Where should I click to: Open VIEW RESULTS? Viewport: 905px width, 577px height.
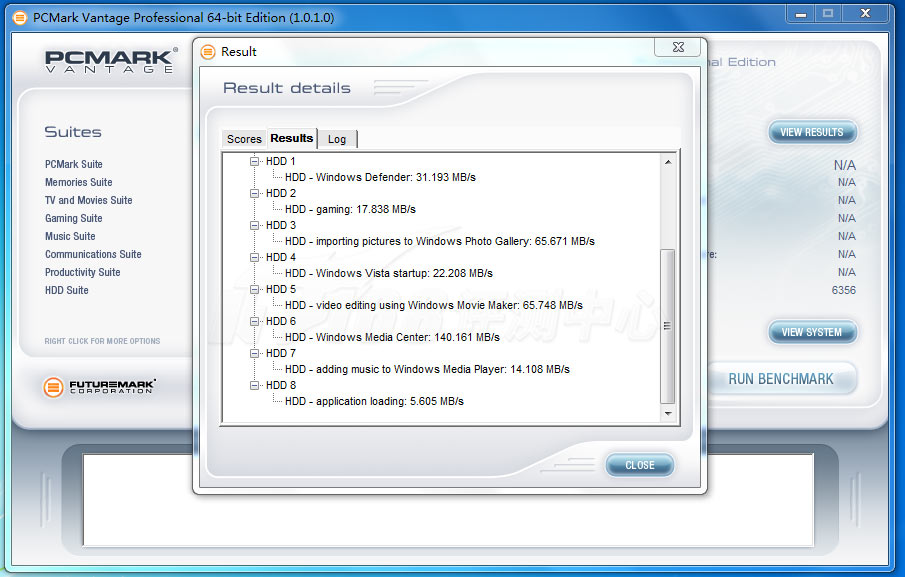coord(811,132)
